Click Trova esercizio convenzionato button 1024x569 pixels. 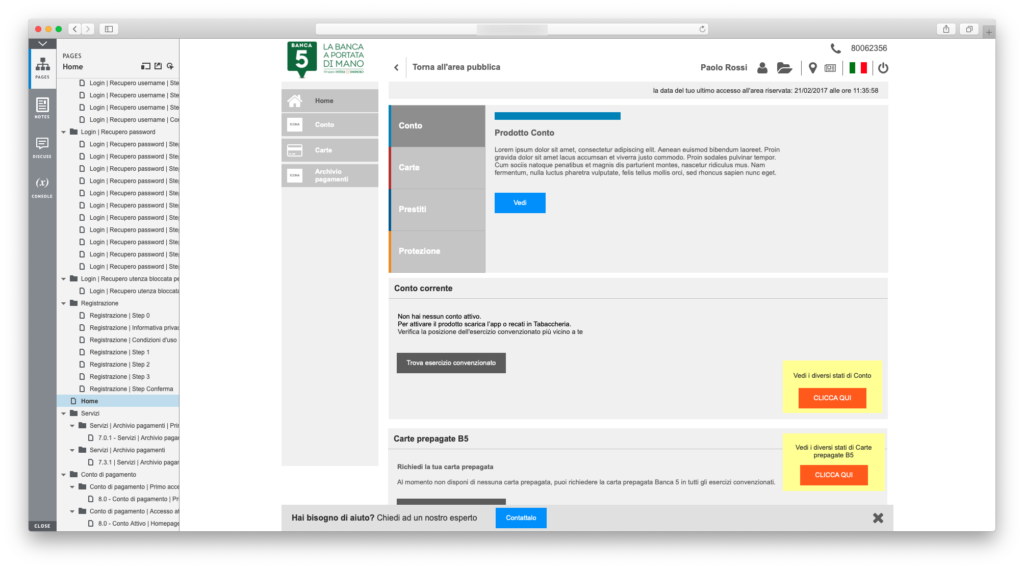tap(451, 363)
